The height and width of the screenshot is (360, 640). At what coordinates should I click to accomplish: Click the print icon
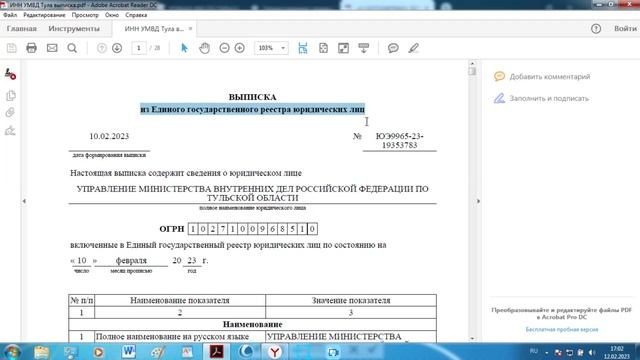(x=31, y=48)
